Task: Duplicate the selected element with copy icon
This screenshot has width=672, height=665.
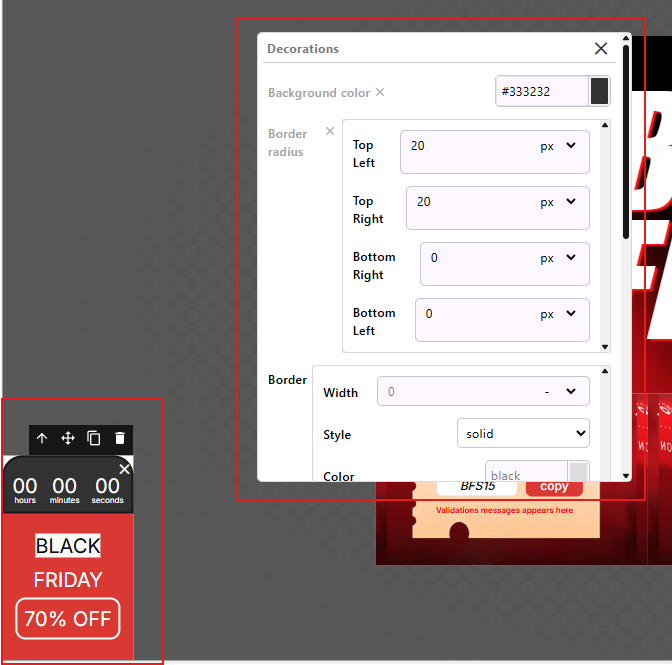Action: 94,438
